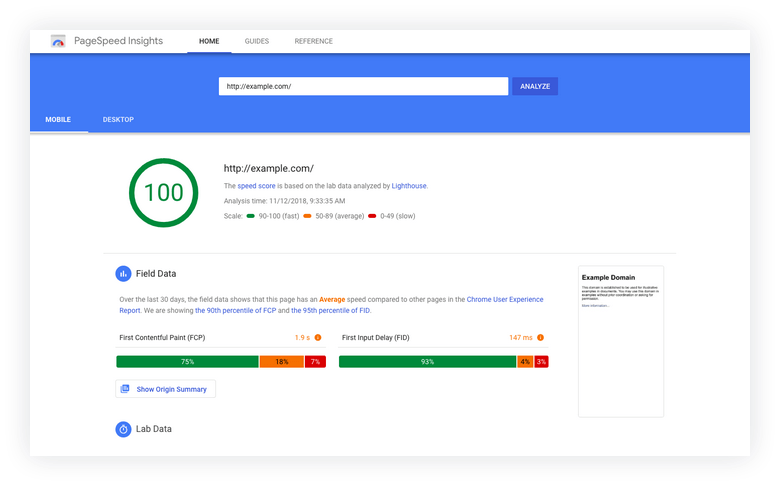Click the green 100 score circle
Image resolution: width=780 pixels, height=486 pixels.
click(164, 193)
